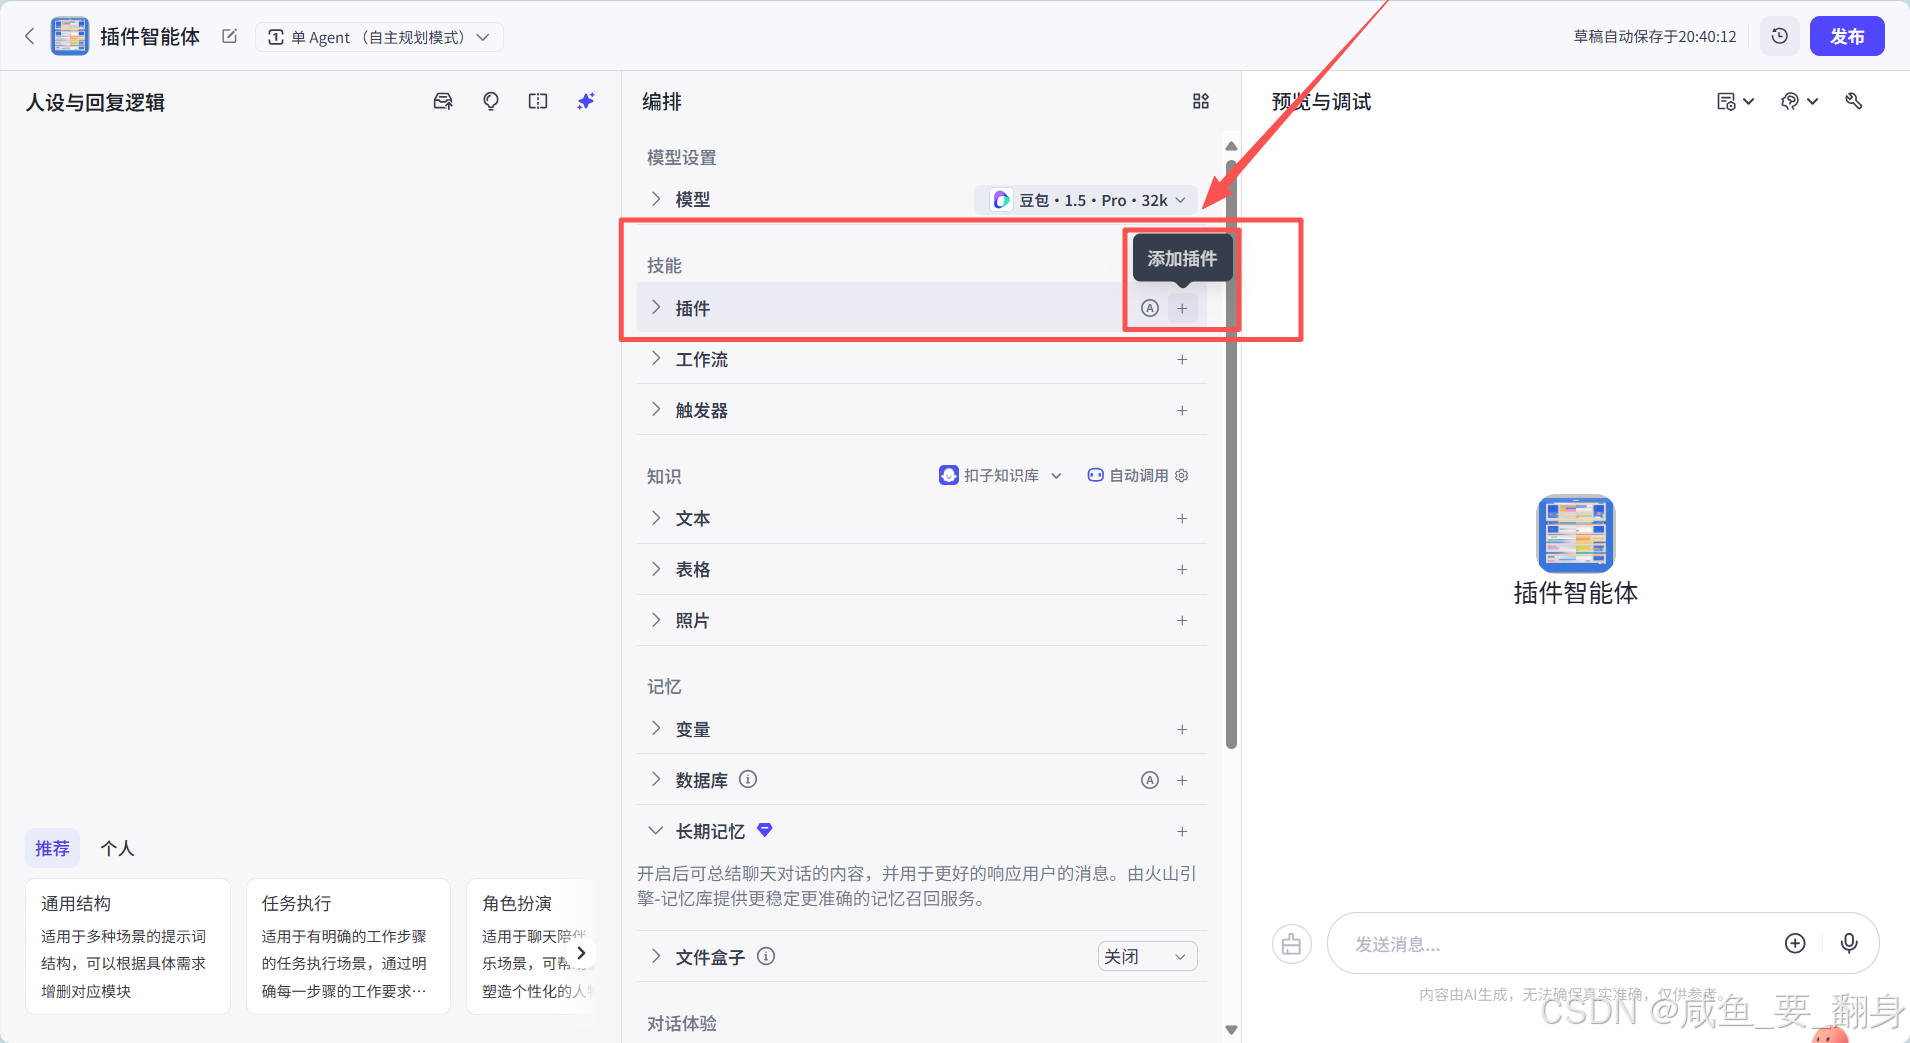Viewport: 1910px width, 1043px height.
Task: Click the 插件智能体 avatar in preview
Action: pyautogui.click(x=1575, y=533)
